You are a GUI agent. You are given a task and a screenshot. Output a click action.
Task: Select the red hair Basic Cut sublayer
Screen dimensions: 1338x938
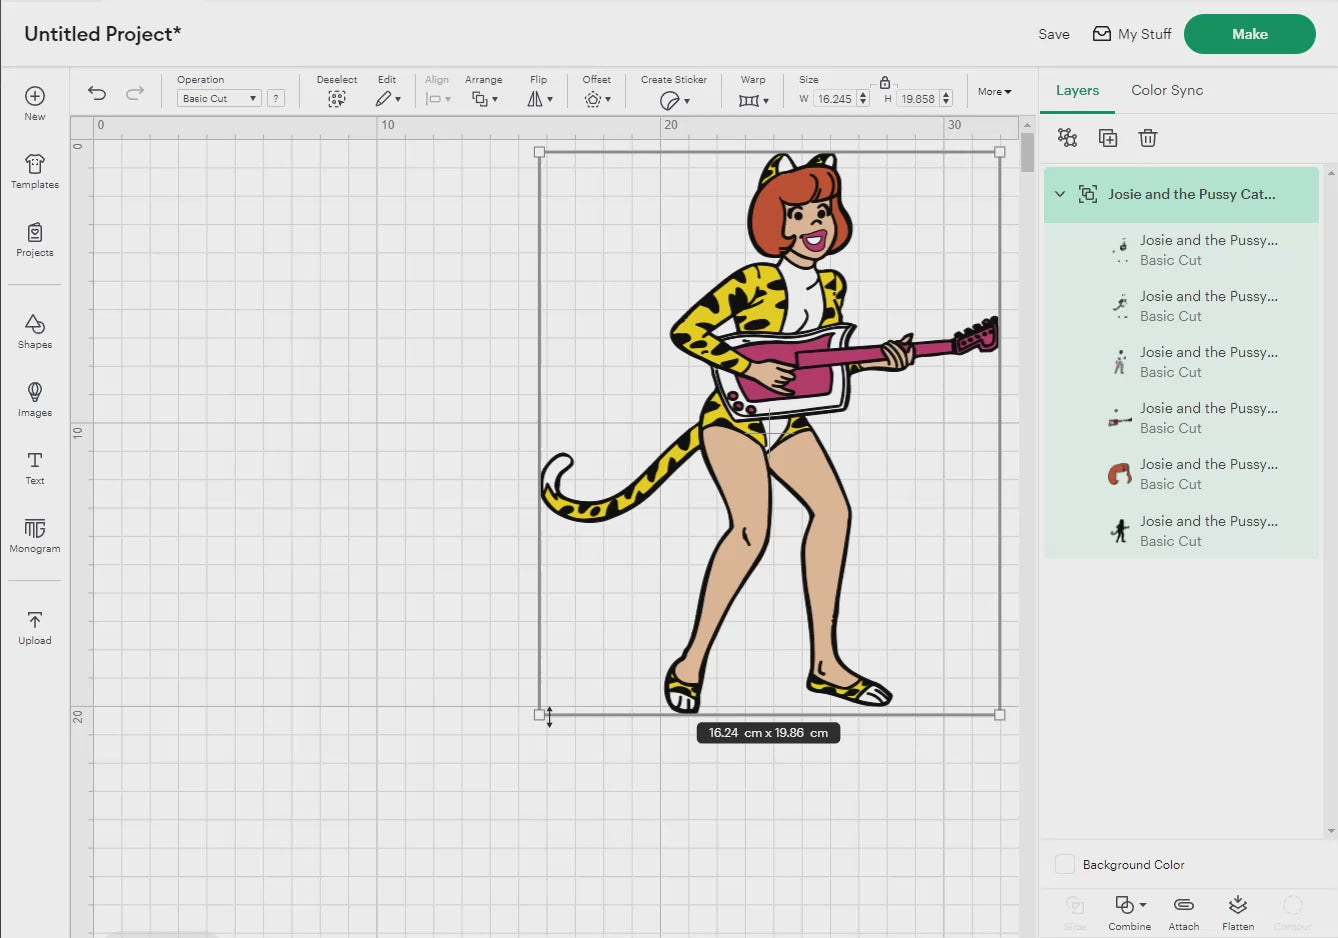pos(1182,474)
